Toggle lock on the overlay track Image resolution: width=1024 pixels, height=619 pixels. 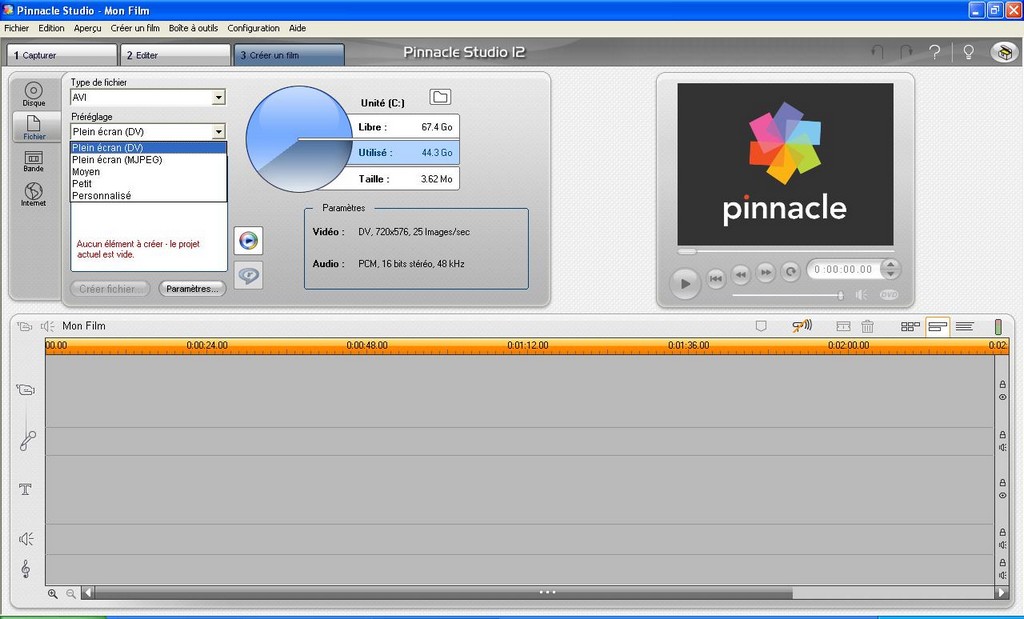pos(1002,435)
